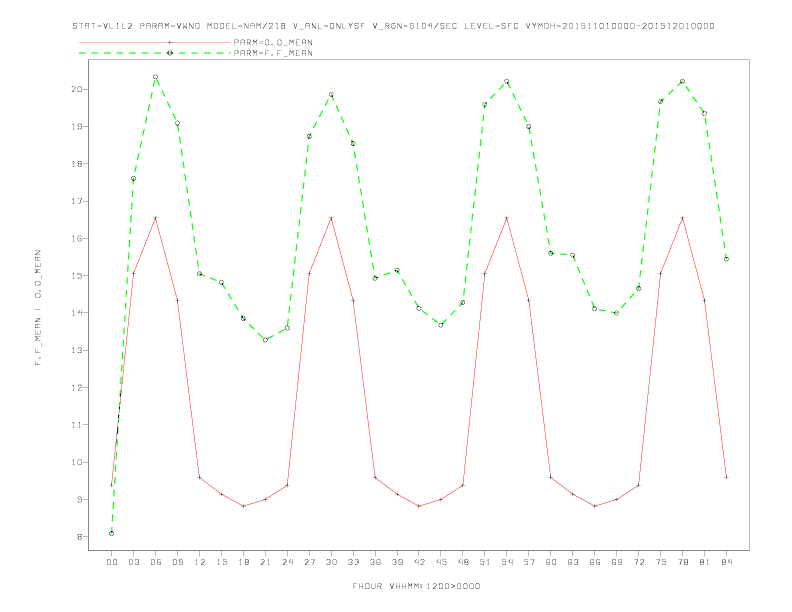Click the FHOUR VHHMM:1200>0000 x-axis title

416,586
